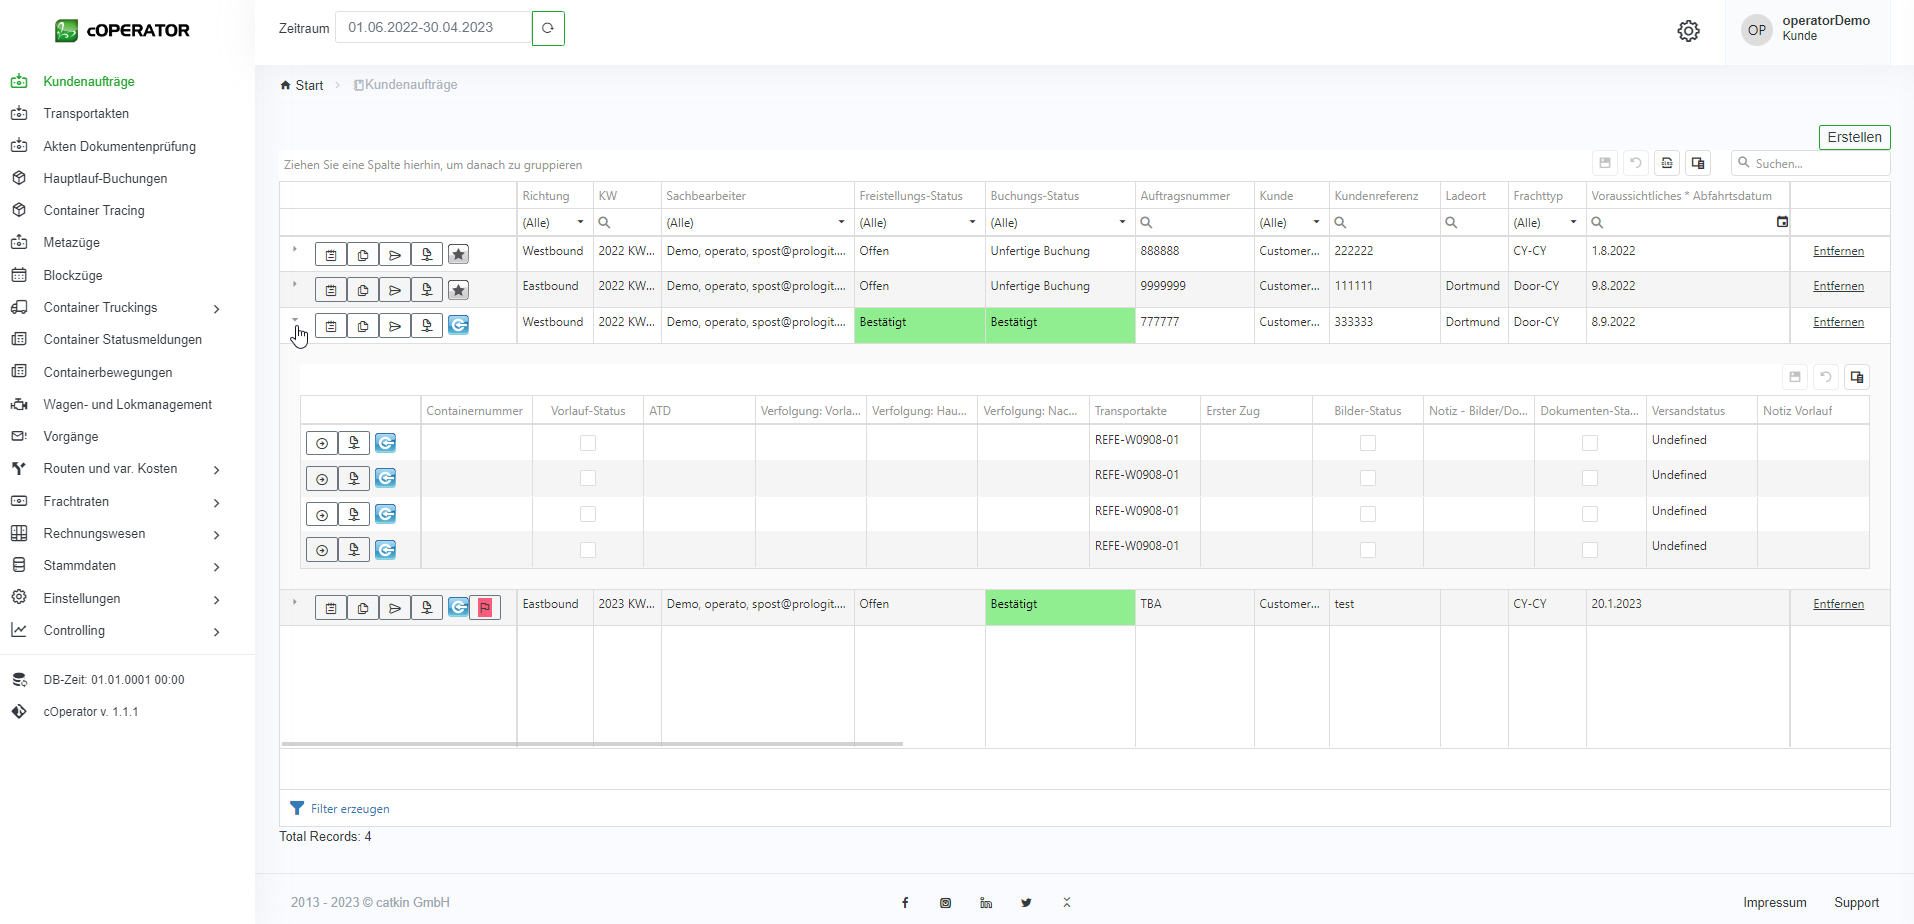The height and width of the screenshot is (924, 1914).
Task: Click Entfernen link for order 888888
Action: point(1838,251)
